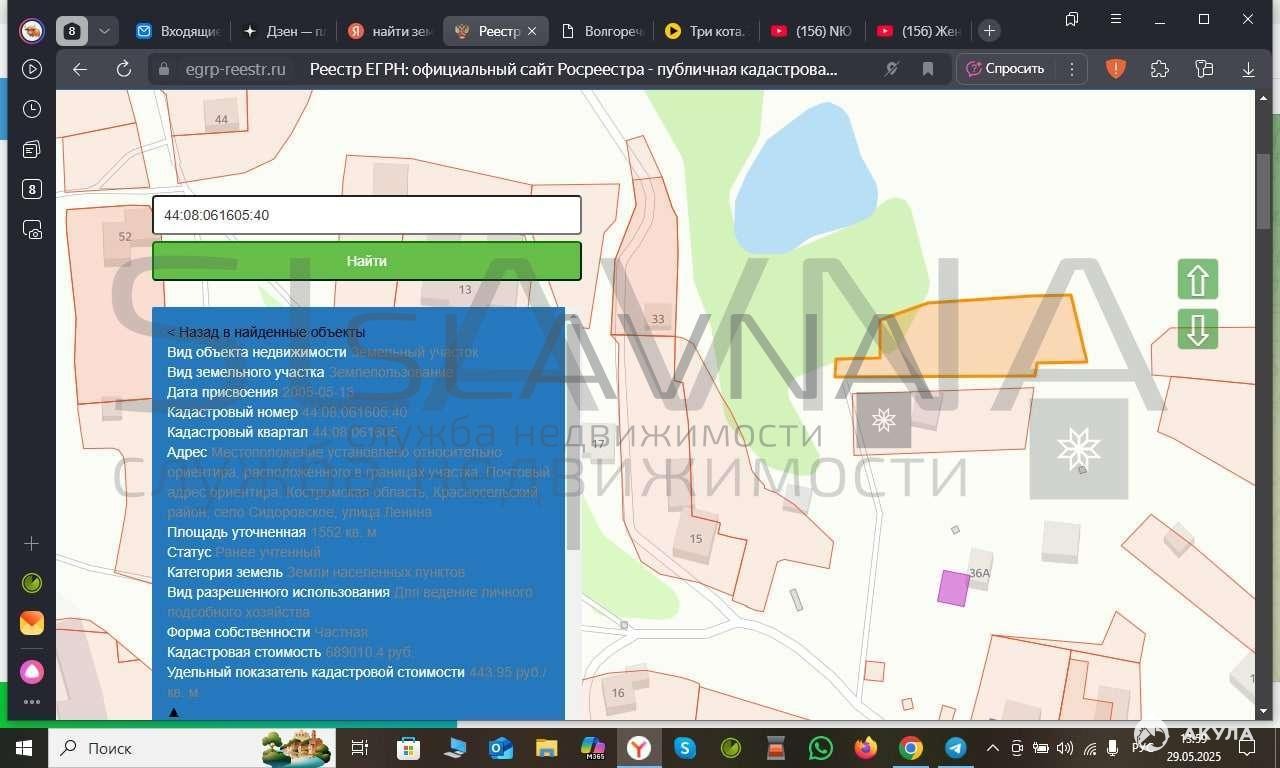This screenshot has height=768, width=1280.
Task: Open the browser history clock icon in sidebar
Action: pos(32,109)
